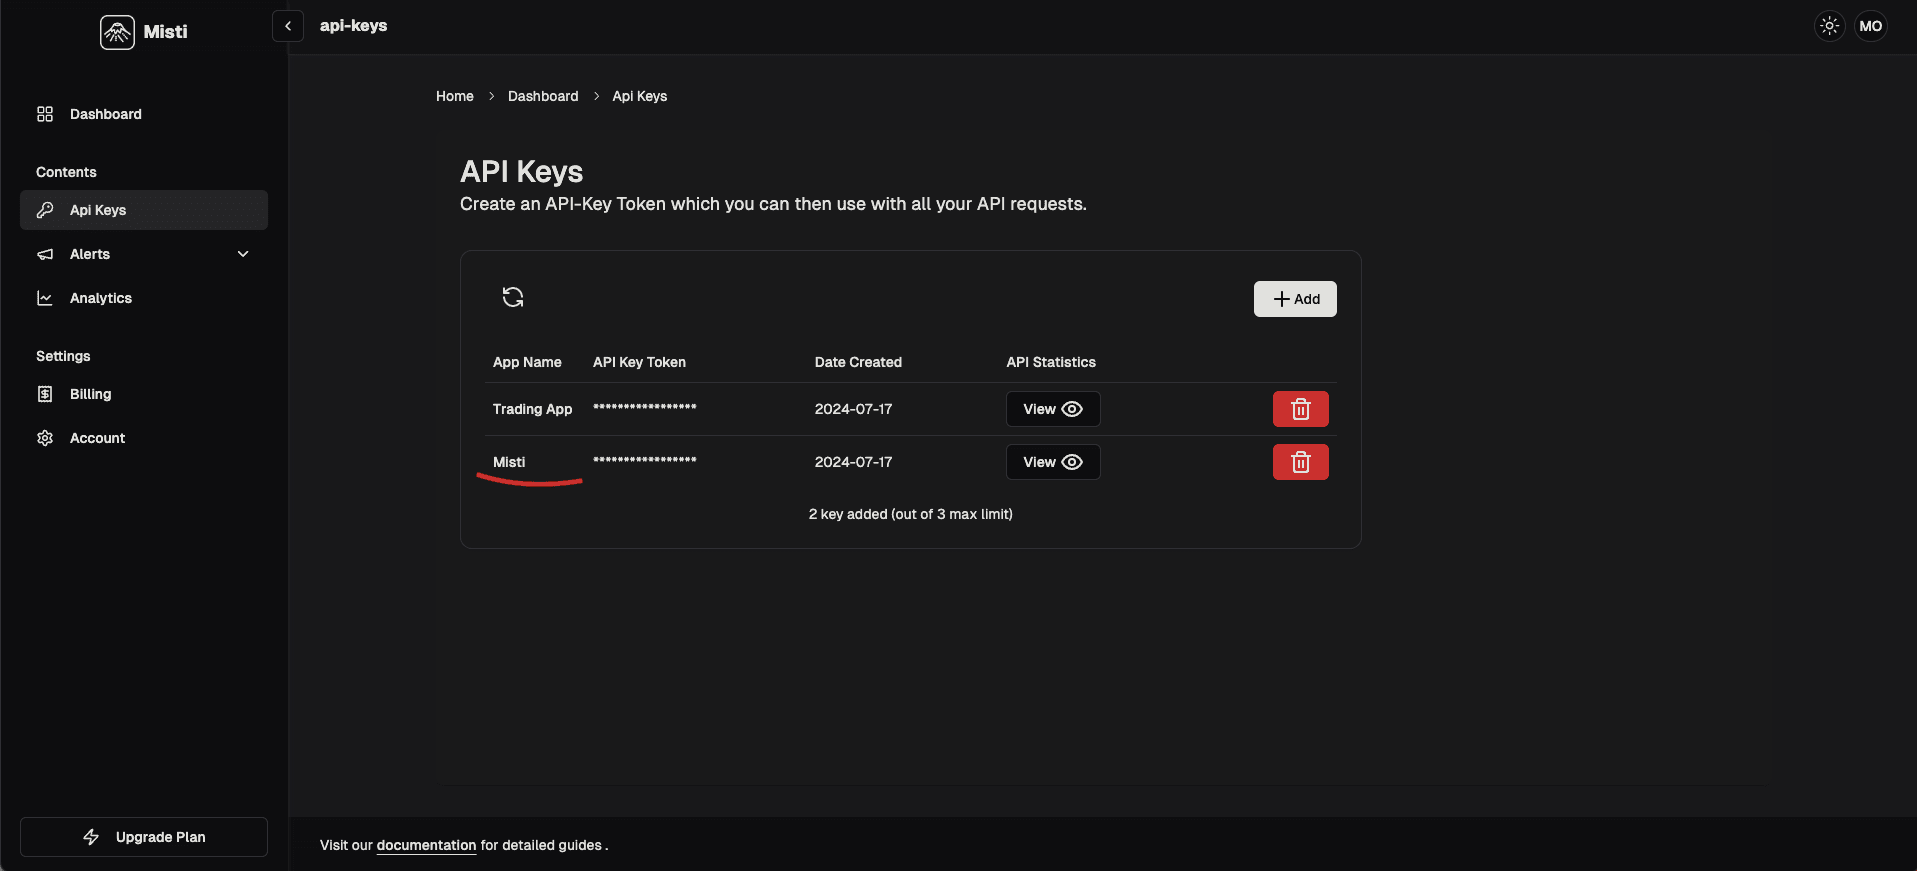Go to Analytics page

pos(100,298)
